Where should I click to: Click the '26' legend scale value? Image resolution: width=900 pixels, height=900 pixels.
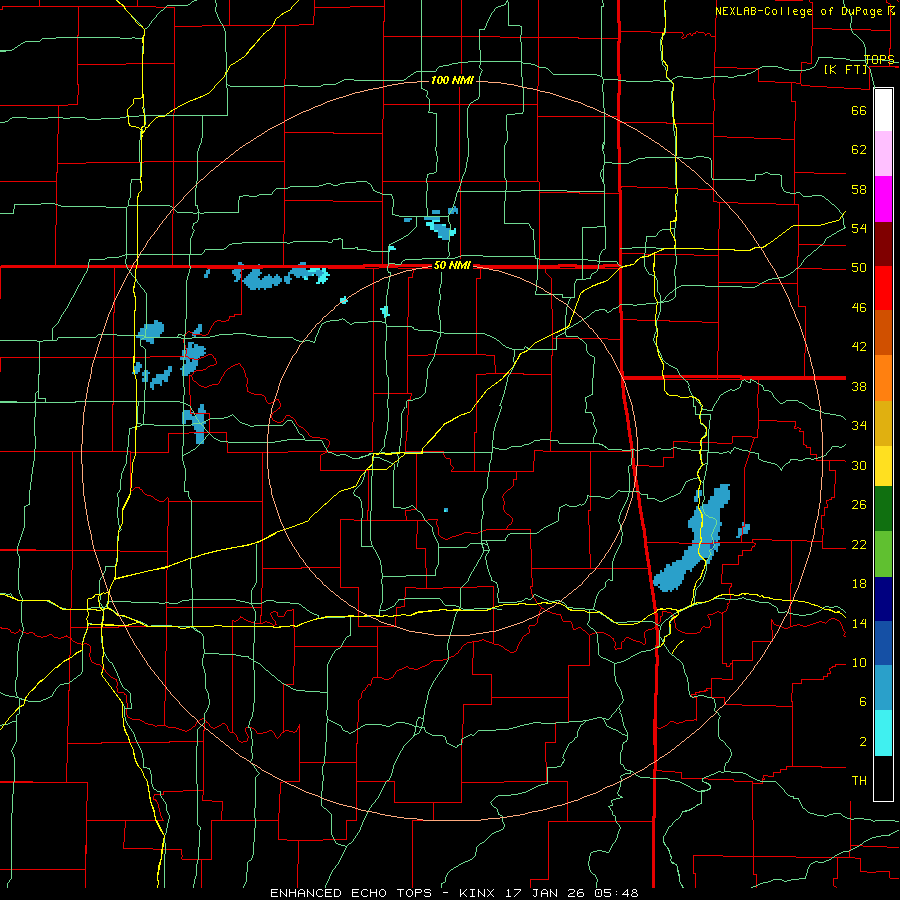coord(859,505)
